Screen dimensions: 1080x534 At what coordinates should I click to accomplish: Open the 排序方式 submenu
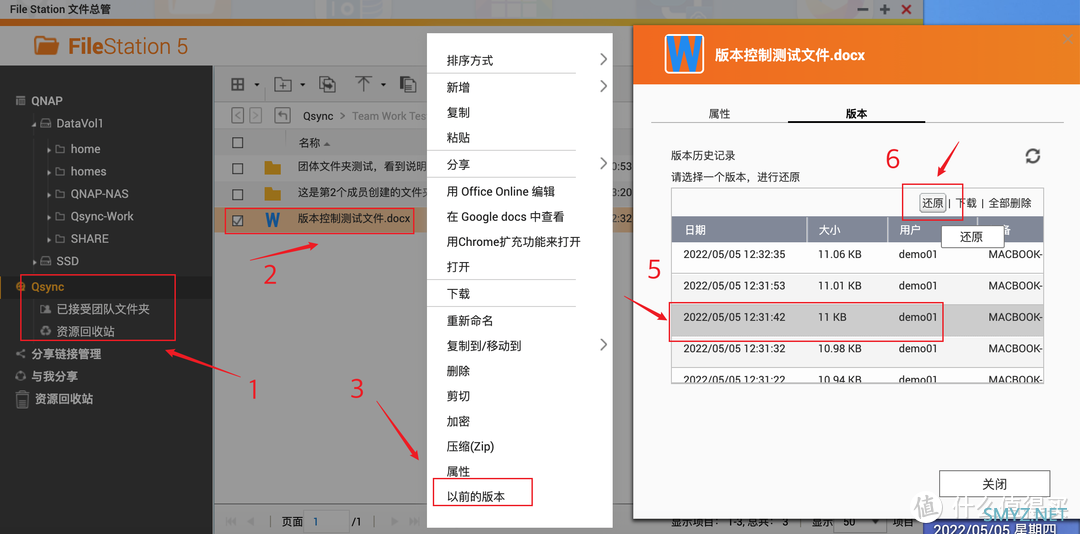pyautogui.click(x=520, y=61)
